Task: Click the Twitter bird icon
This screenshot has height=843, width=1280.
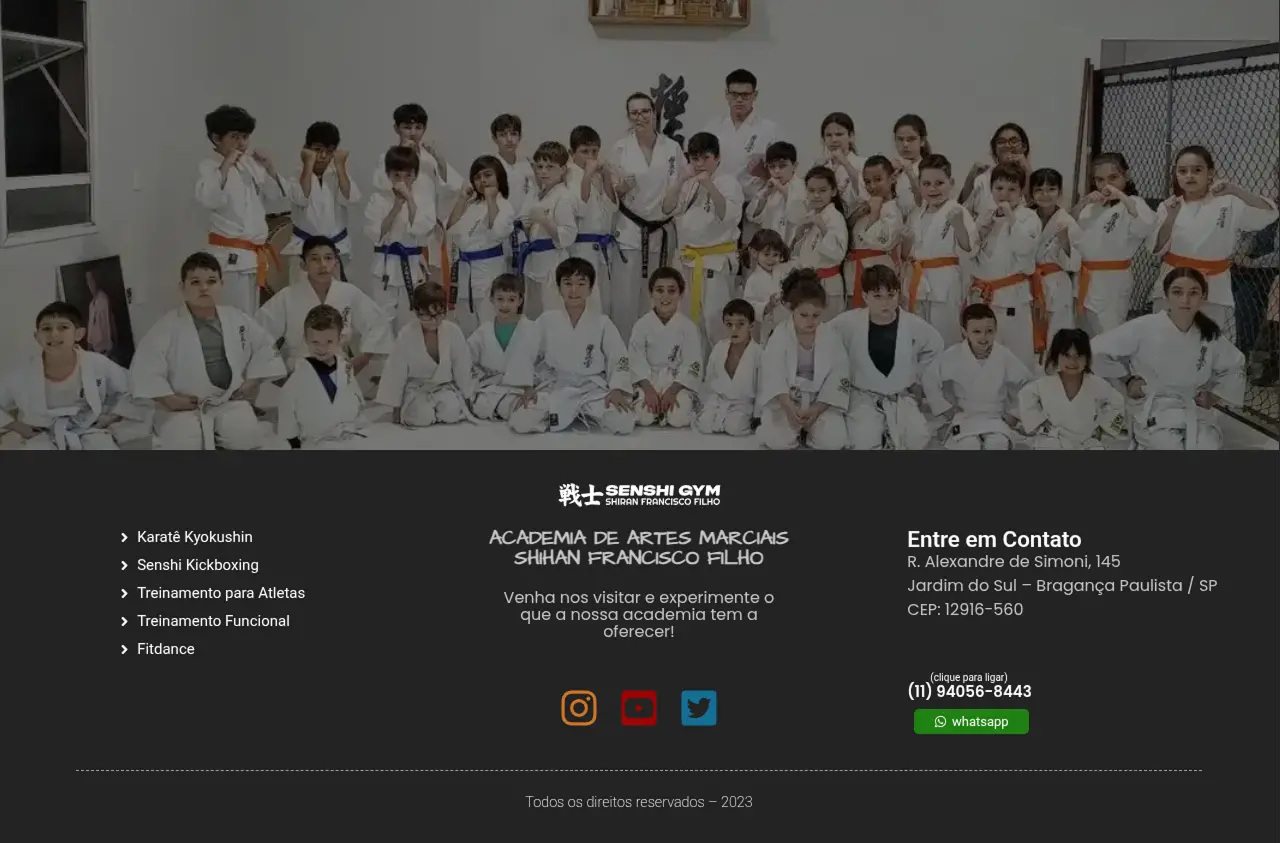Action: coord(699,708)
